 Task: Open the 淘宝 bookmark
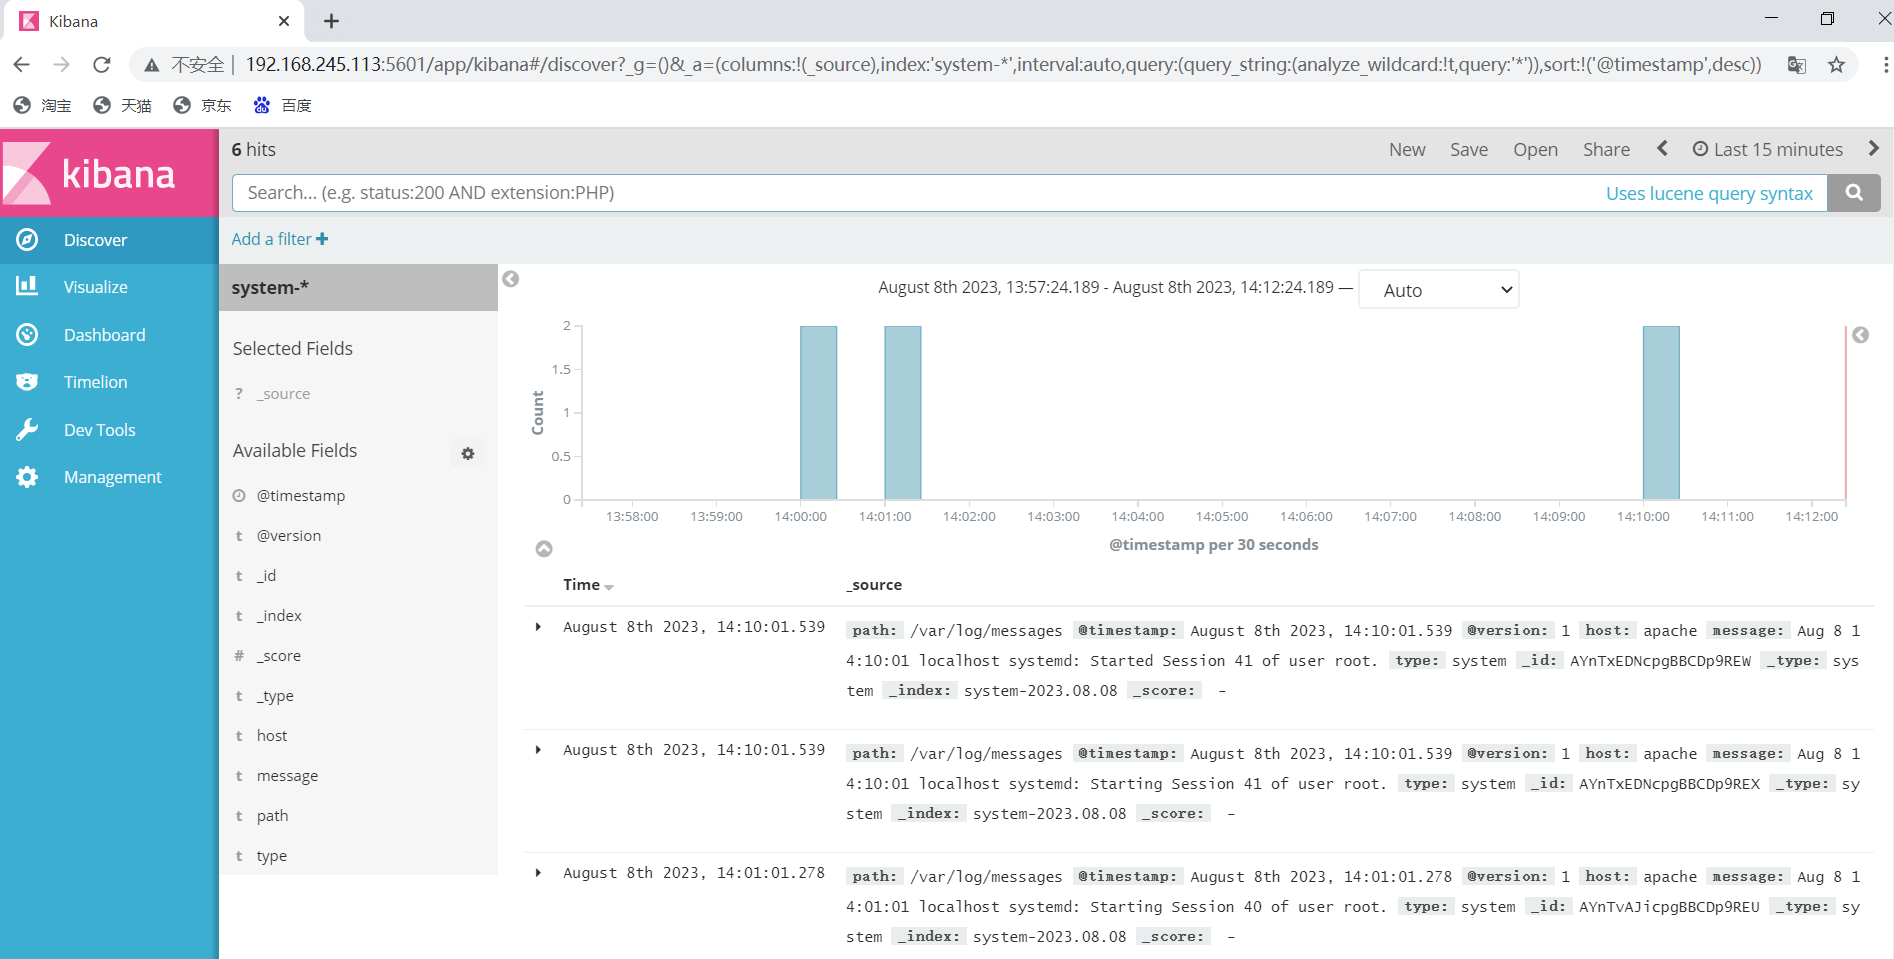(43, 105)
